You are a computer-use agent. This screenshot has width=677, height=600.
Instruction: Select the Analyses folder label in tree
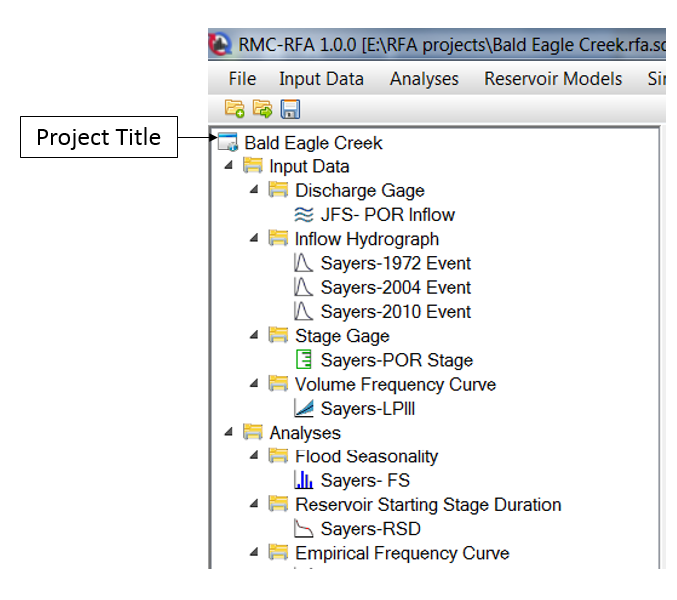(x=305, y=433)
